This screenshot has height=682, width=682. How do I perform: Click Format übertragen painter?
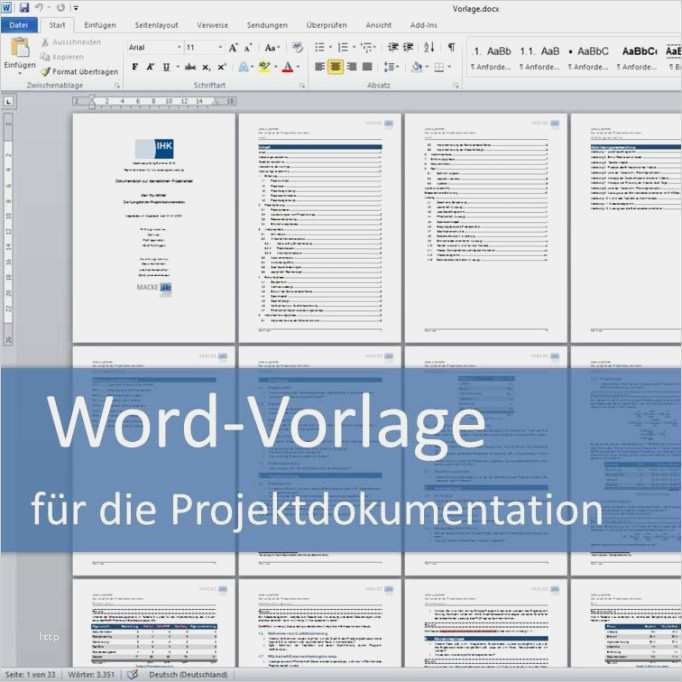pos(79,72)
